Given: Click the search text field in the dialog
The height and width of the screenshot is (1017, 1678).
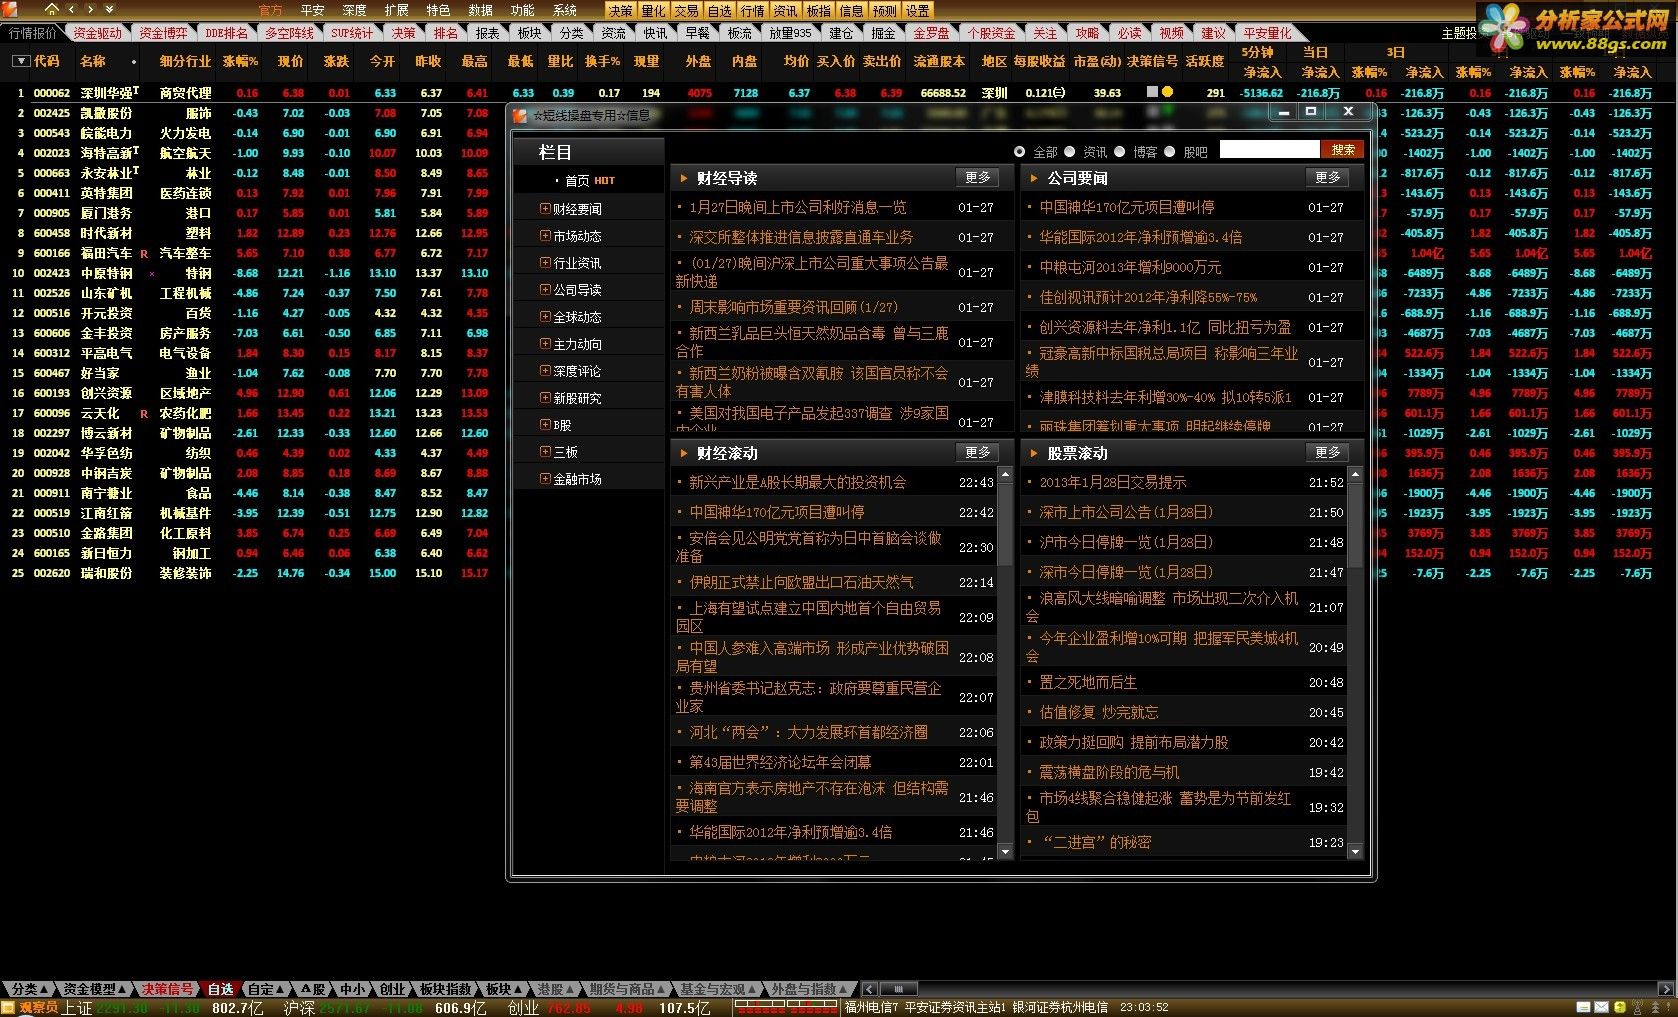Looking at the screenshot, I should [x=1269, y=150].
